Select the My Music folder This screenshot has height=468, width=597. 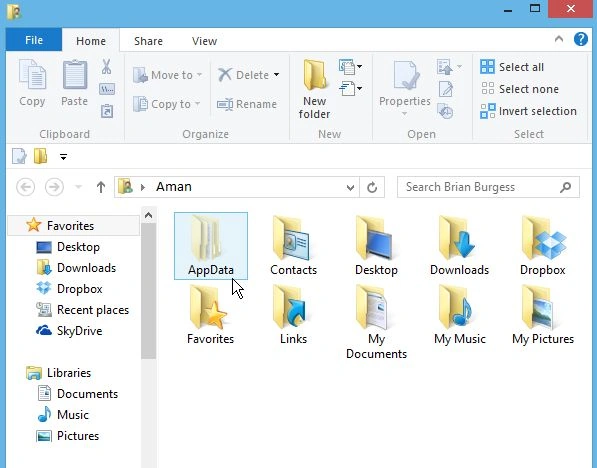(x=460, y=315)
